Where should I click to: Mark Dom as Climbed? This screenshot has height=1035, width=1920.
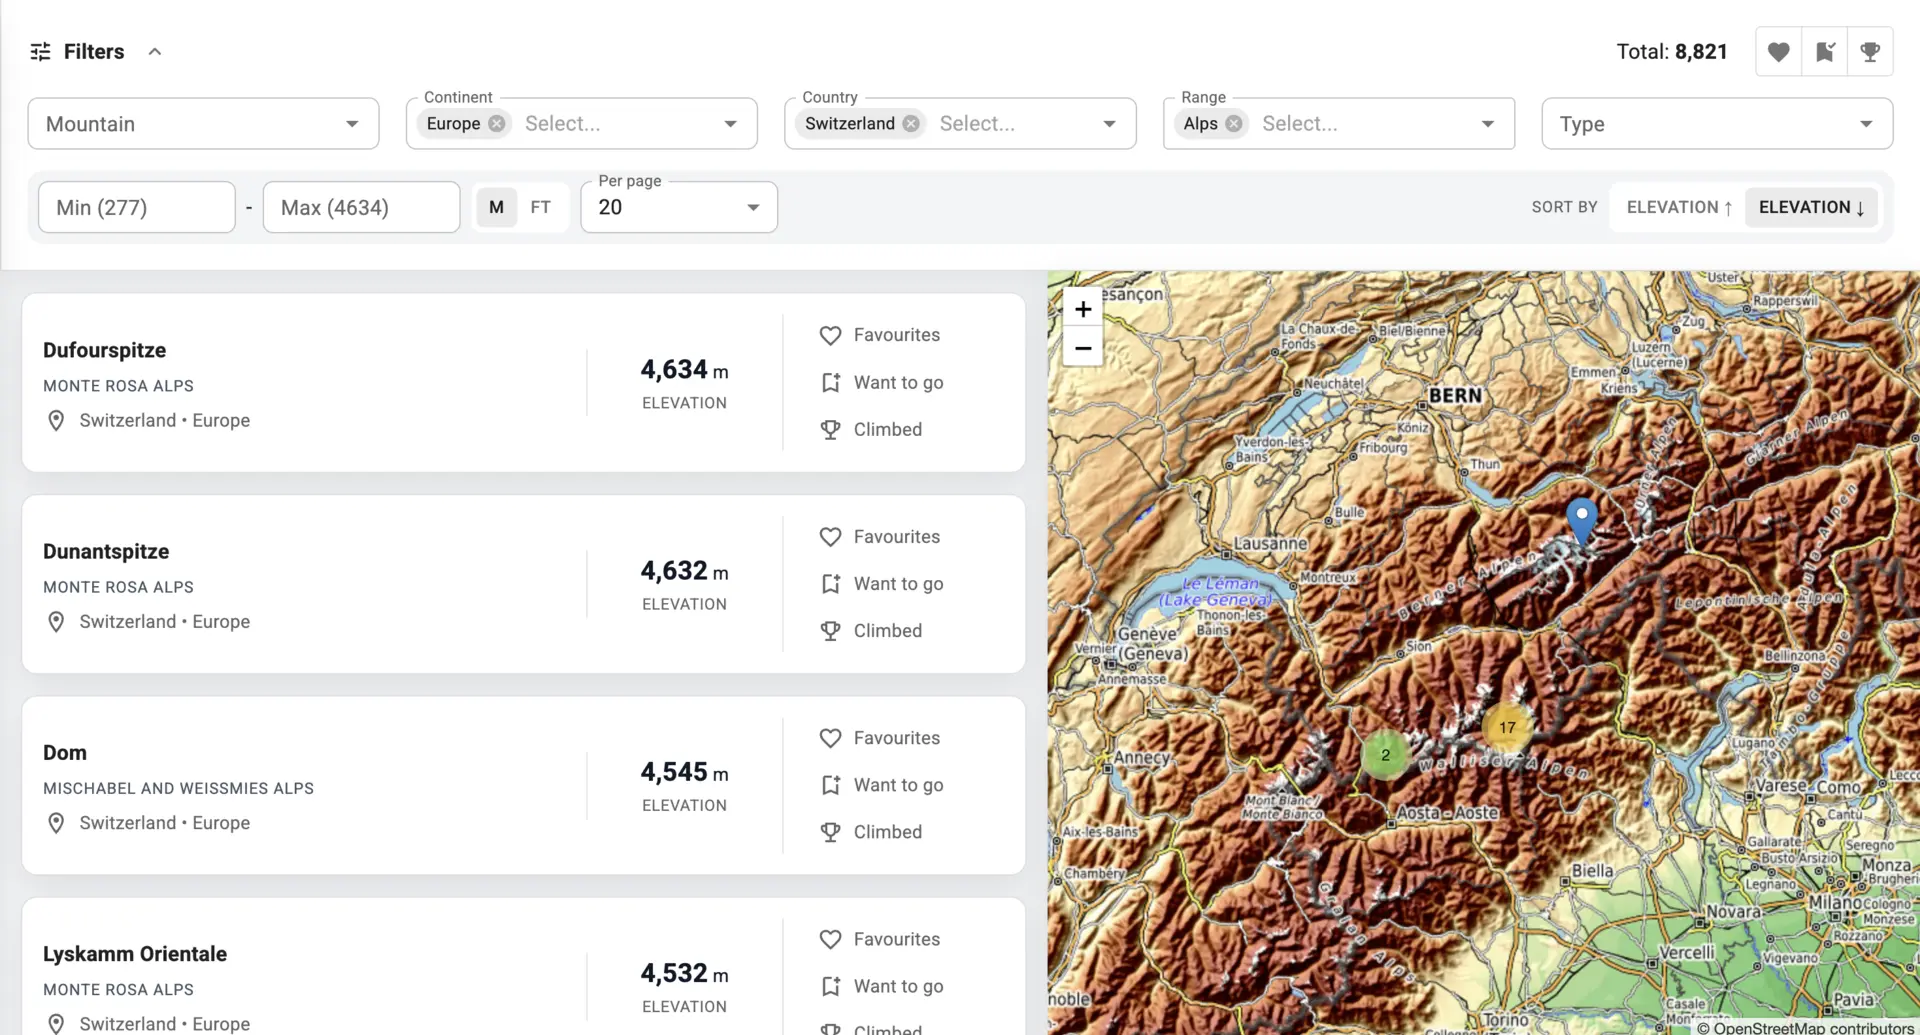tap(871, 832)
